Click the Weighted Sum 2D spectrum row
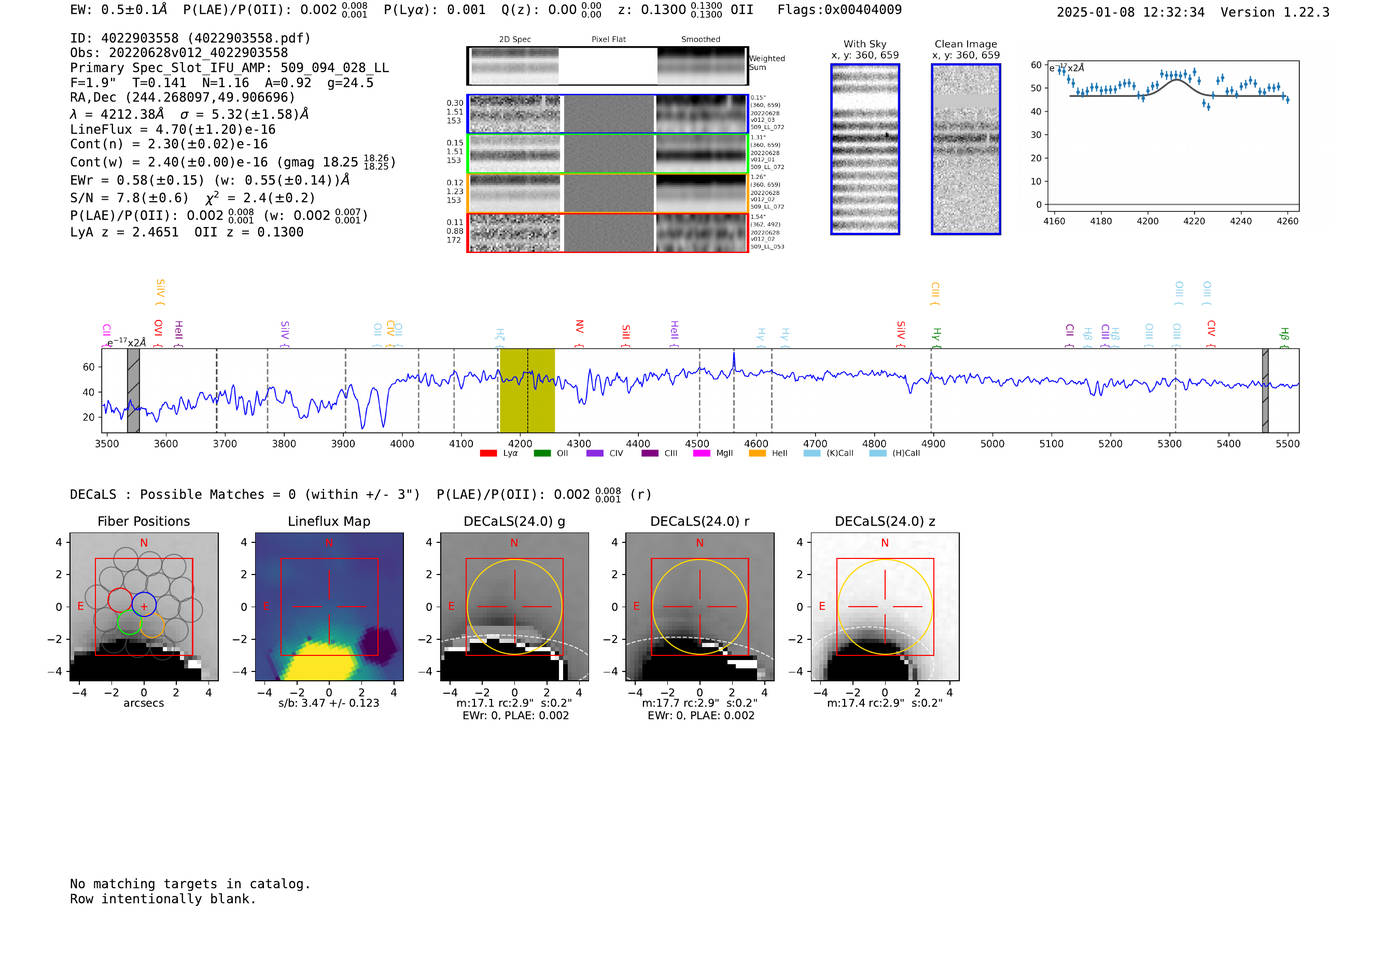Image resolution: width=1400 pixels, height=953 pixels. 607,66
